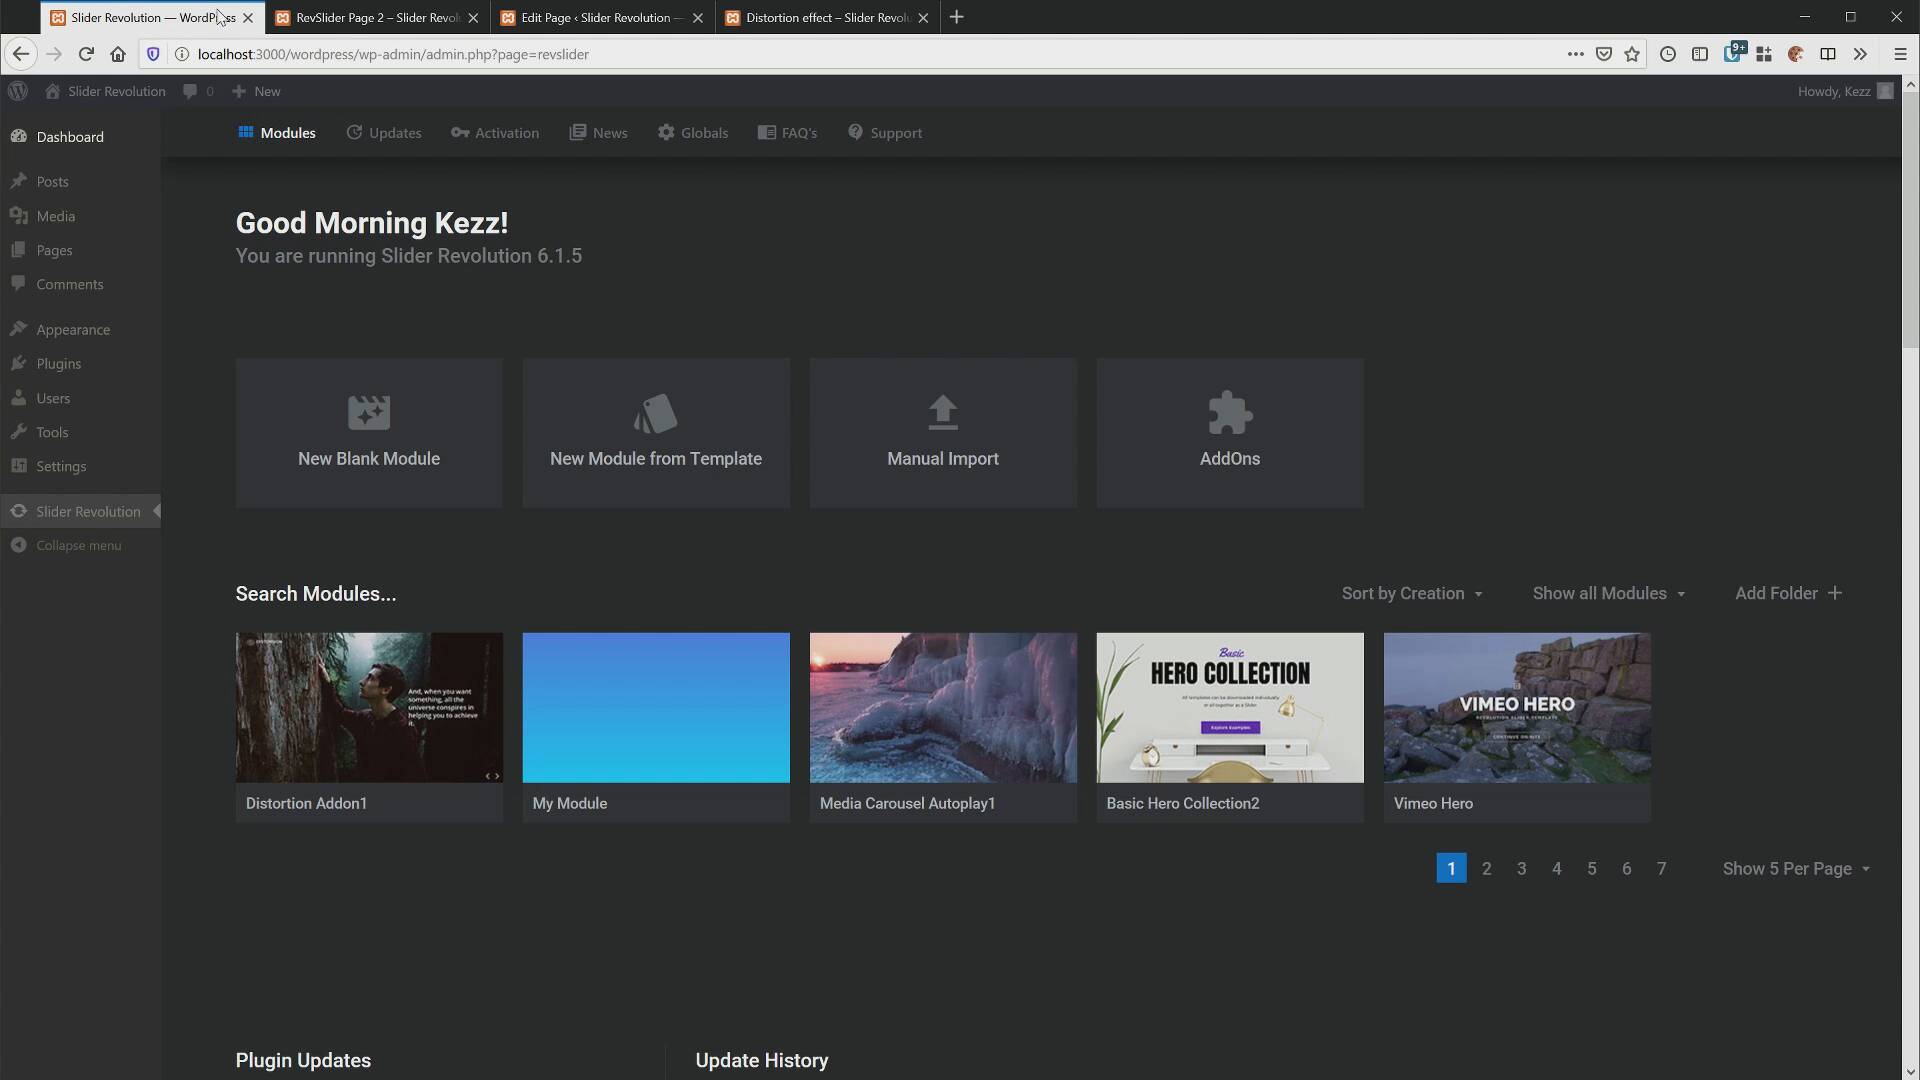Open the Show all Modules filter

click(1608, 594)
